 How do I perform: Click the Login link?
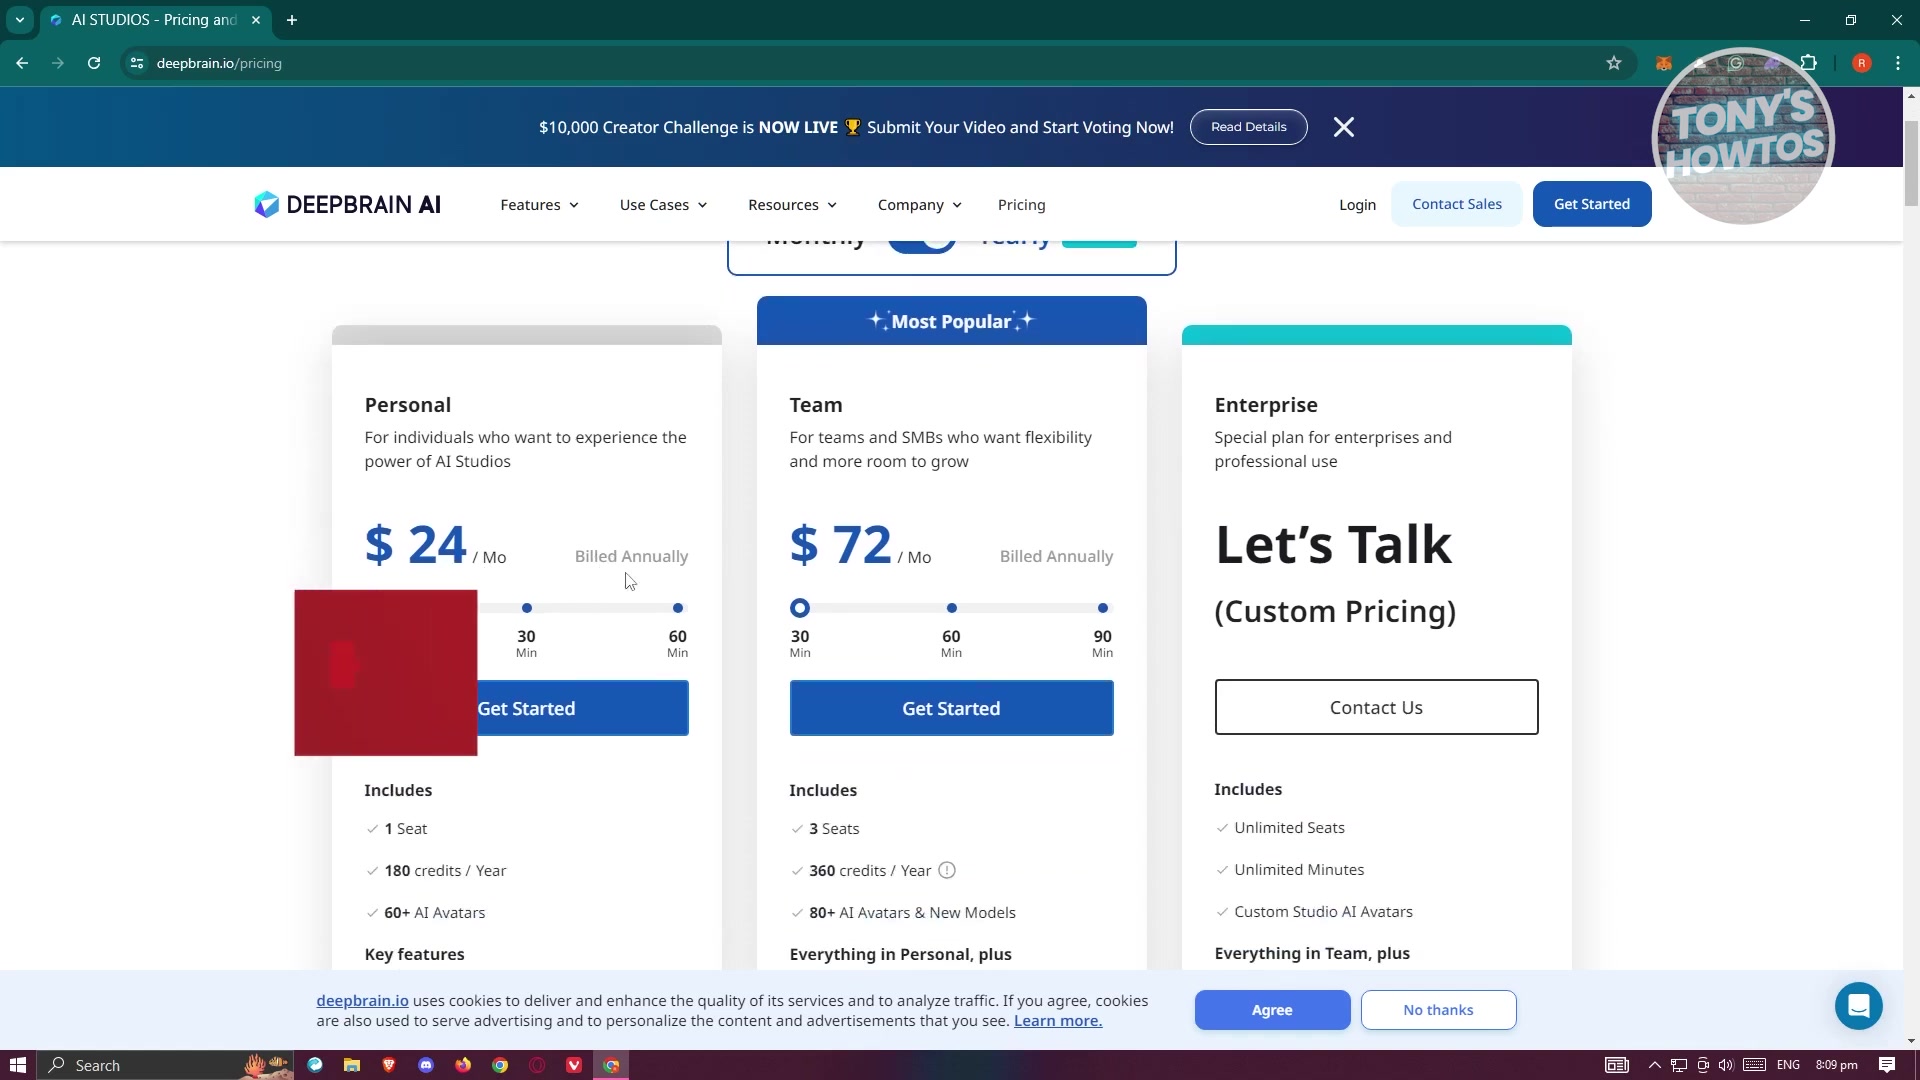pos(1357,205)
